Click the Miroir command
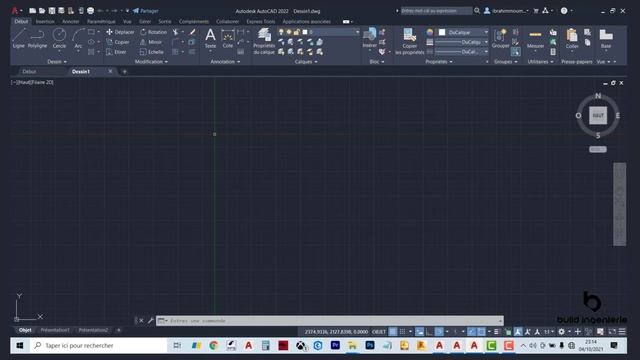 click(151, 42)
